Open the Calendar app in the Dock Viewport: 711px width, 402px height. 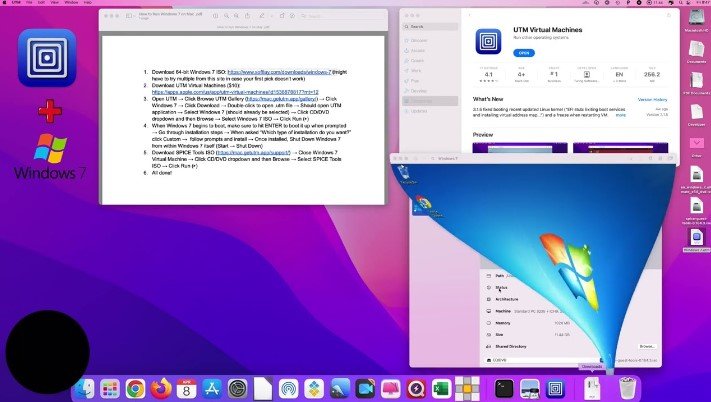point(186,389)
